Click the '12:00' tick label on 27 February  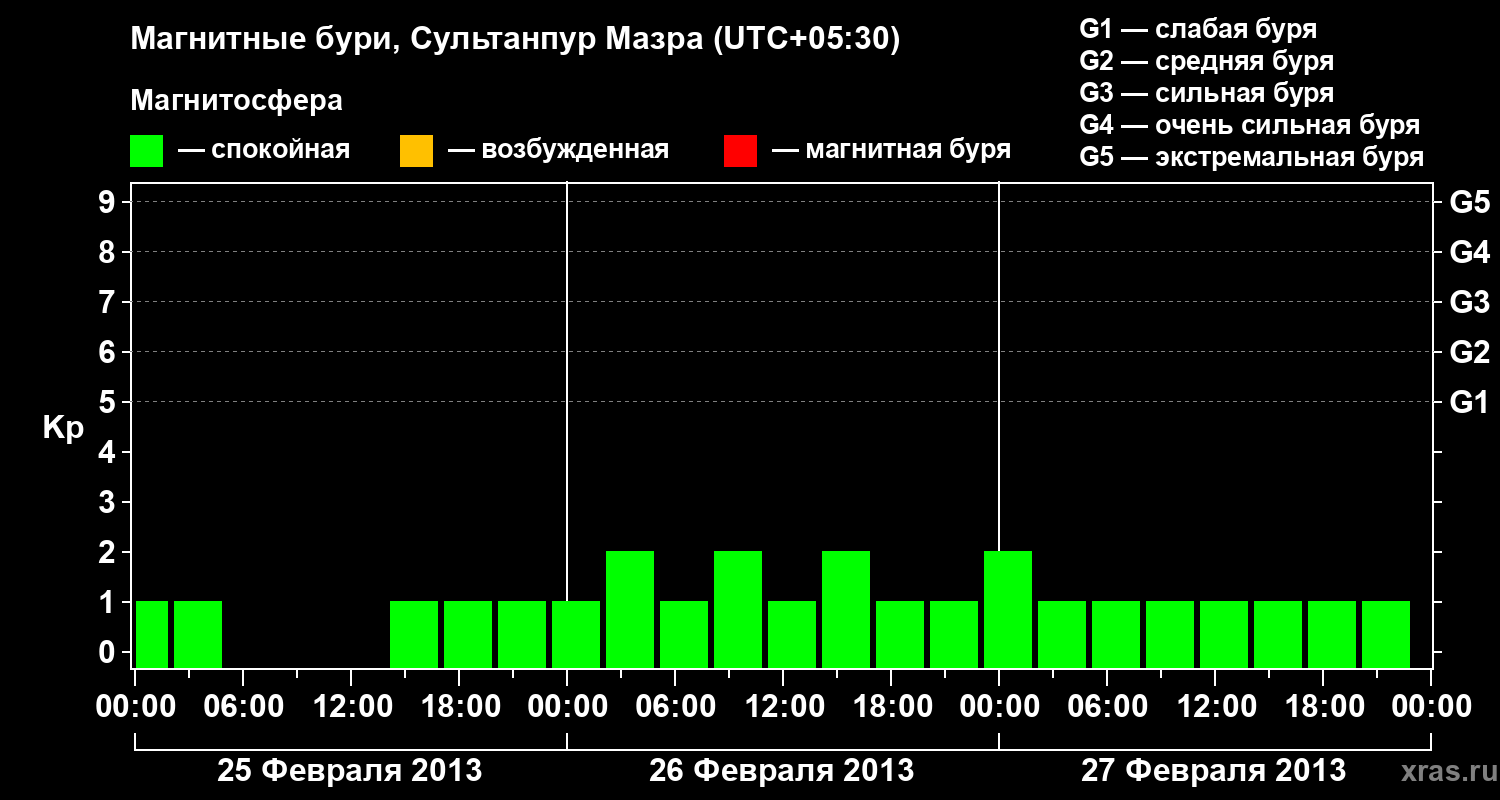pos(1215,707)
